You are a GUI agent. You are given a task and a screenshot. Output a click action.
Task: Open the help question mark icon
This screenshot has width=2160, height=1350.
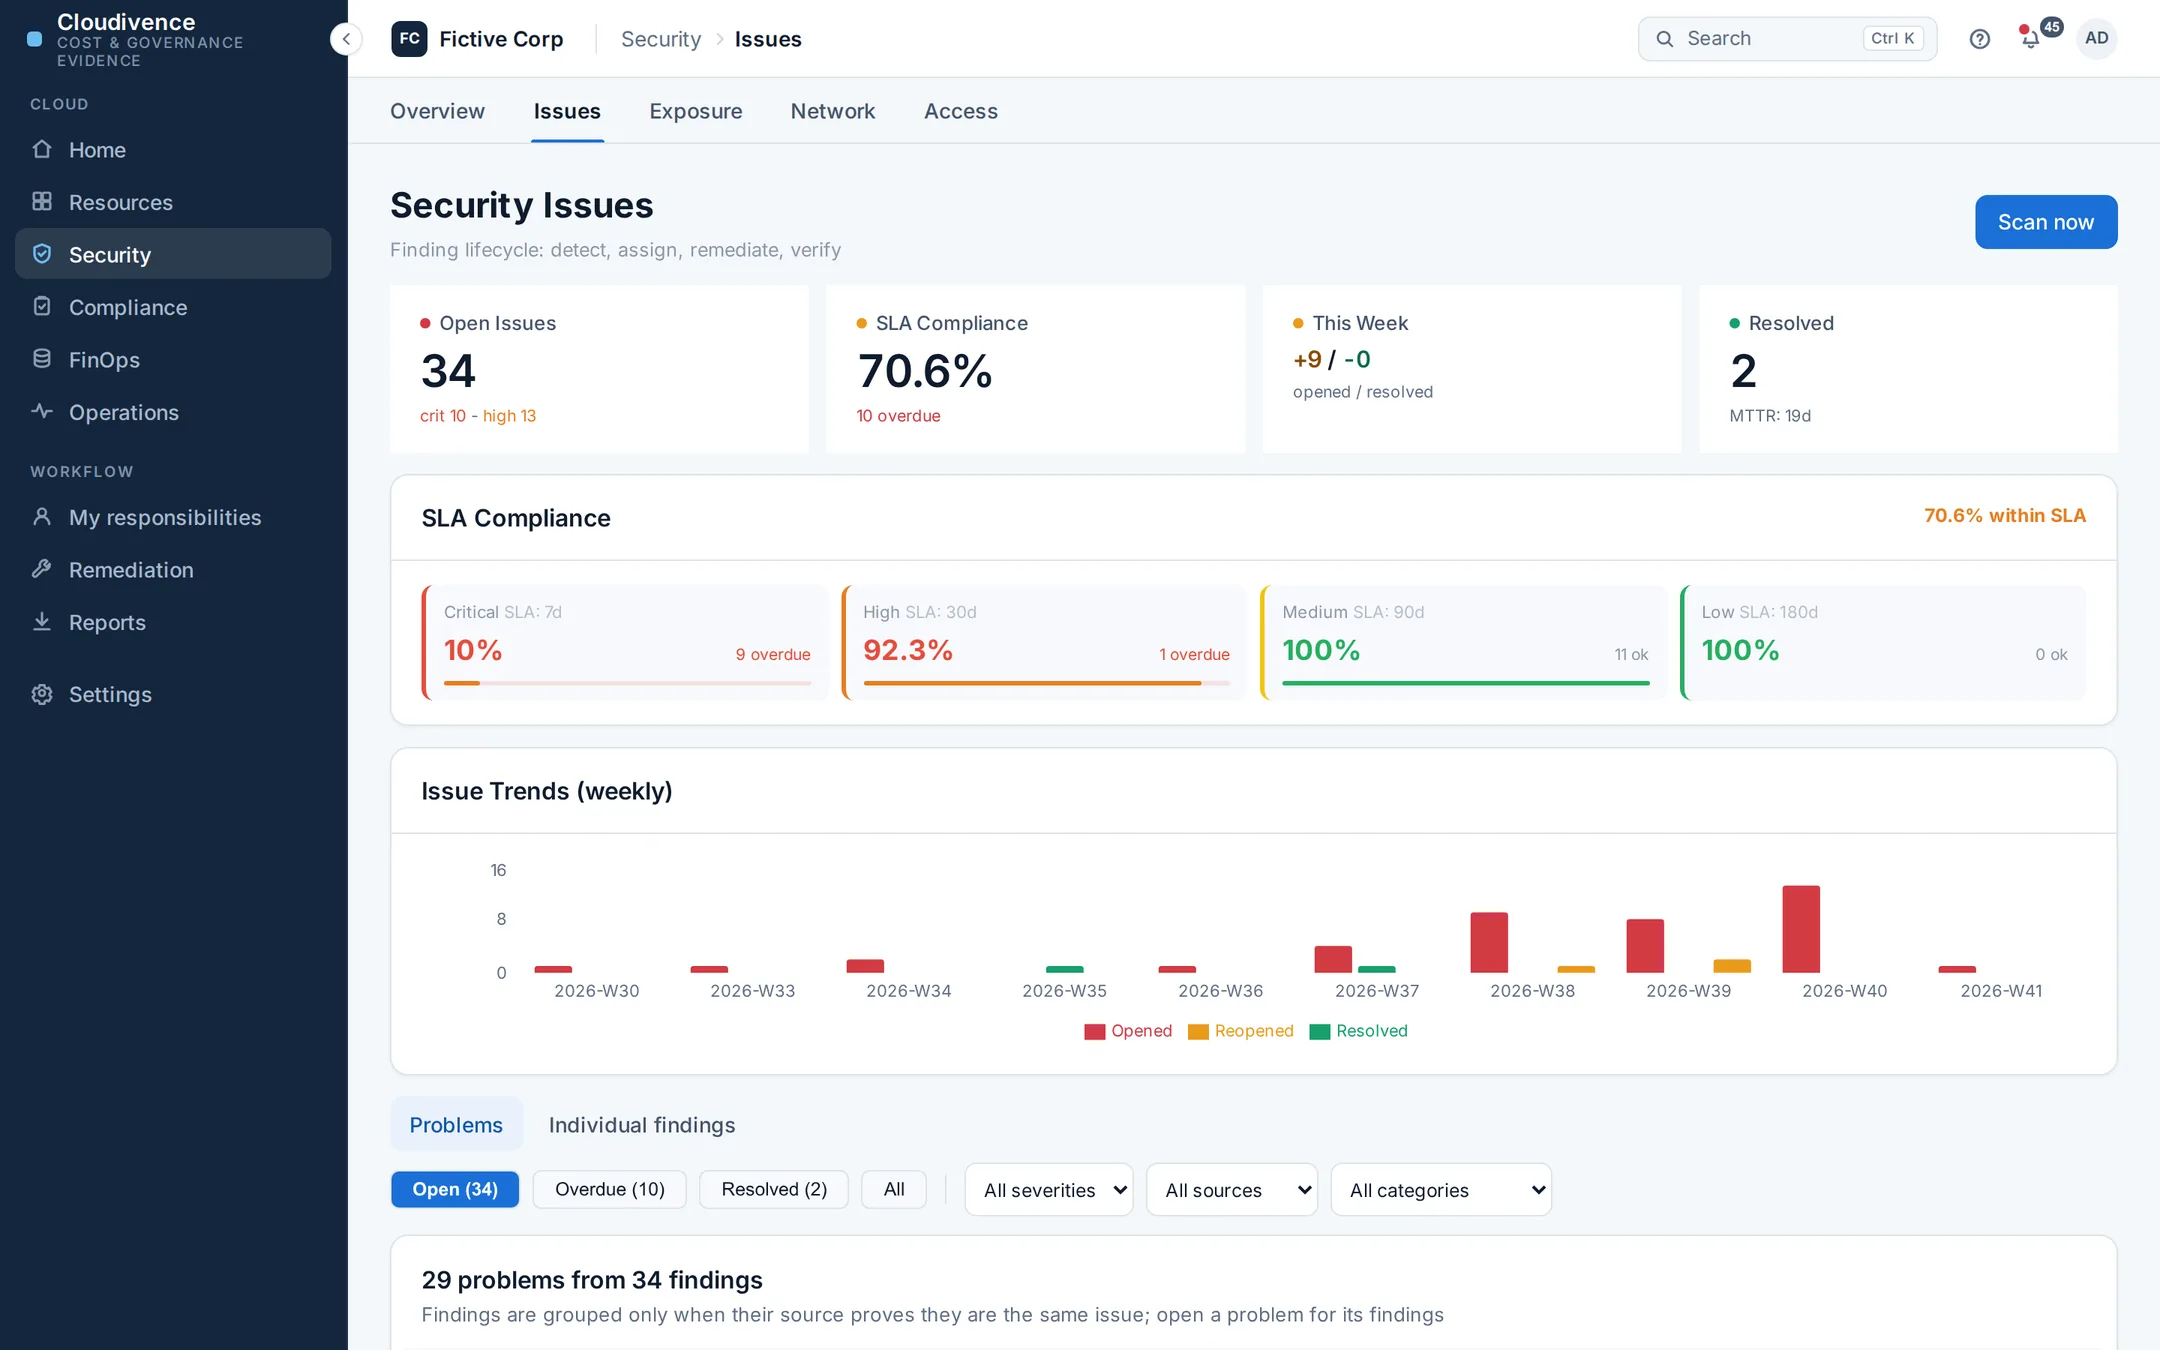[x=1980, y=39]
